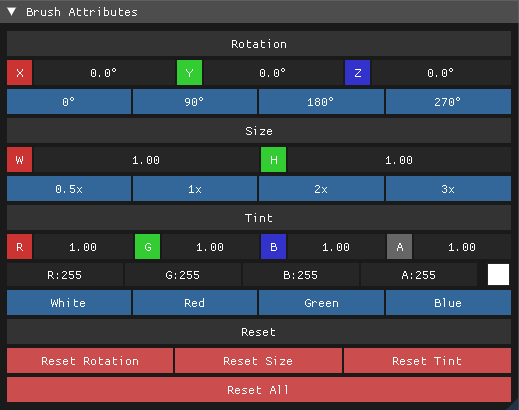Click the A:255 color value field

(x=419, y=275)
